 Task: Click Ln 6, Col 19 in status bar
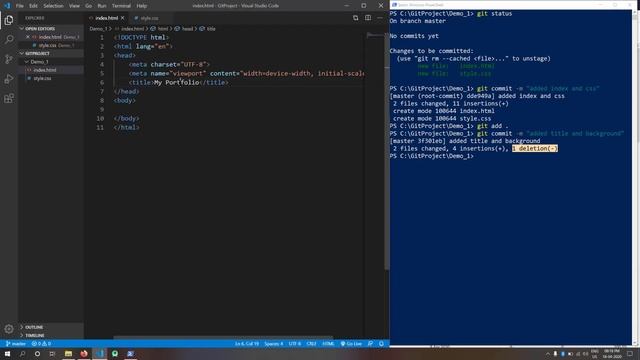pyautogui.click(x=247, y=344)
